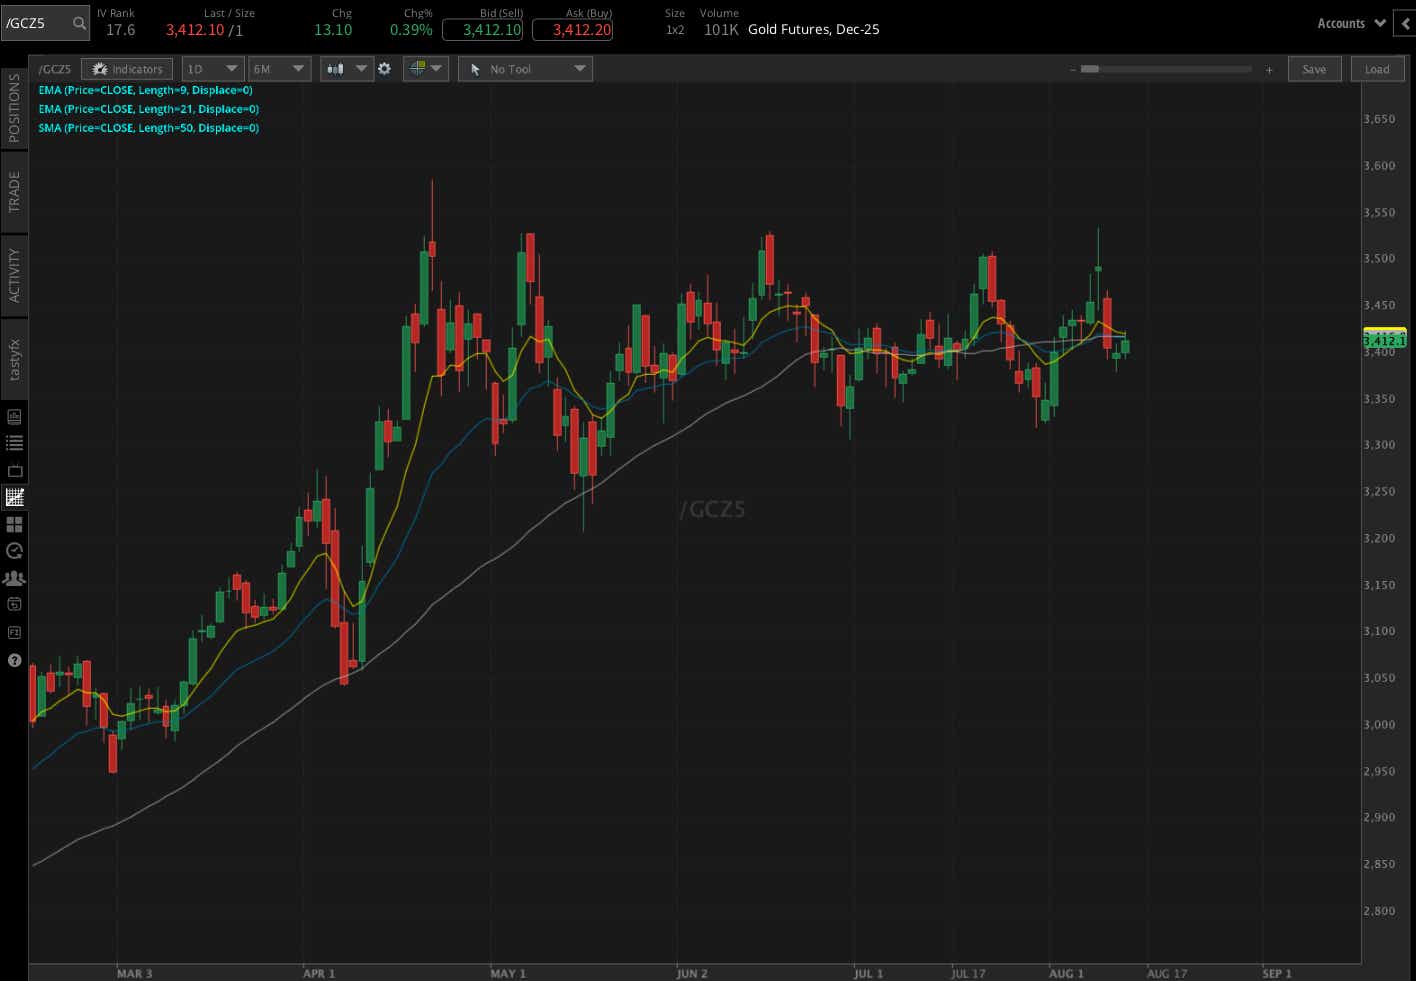Image resolution: width=1416 pixels, height=981 pixels.
Task: Open the clock history sidebar icon
Action: coord(14,551)
